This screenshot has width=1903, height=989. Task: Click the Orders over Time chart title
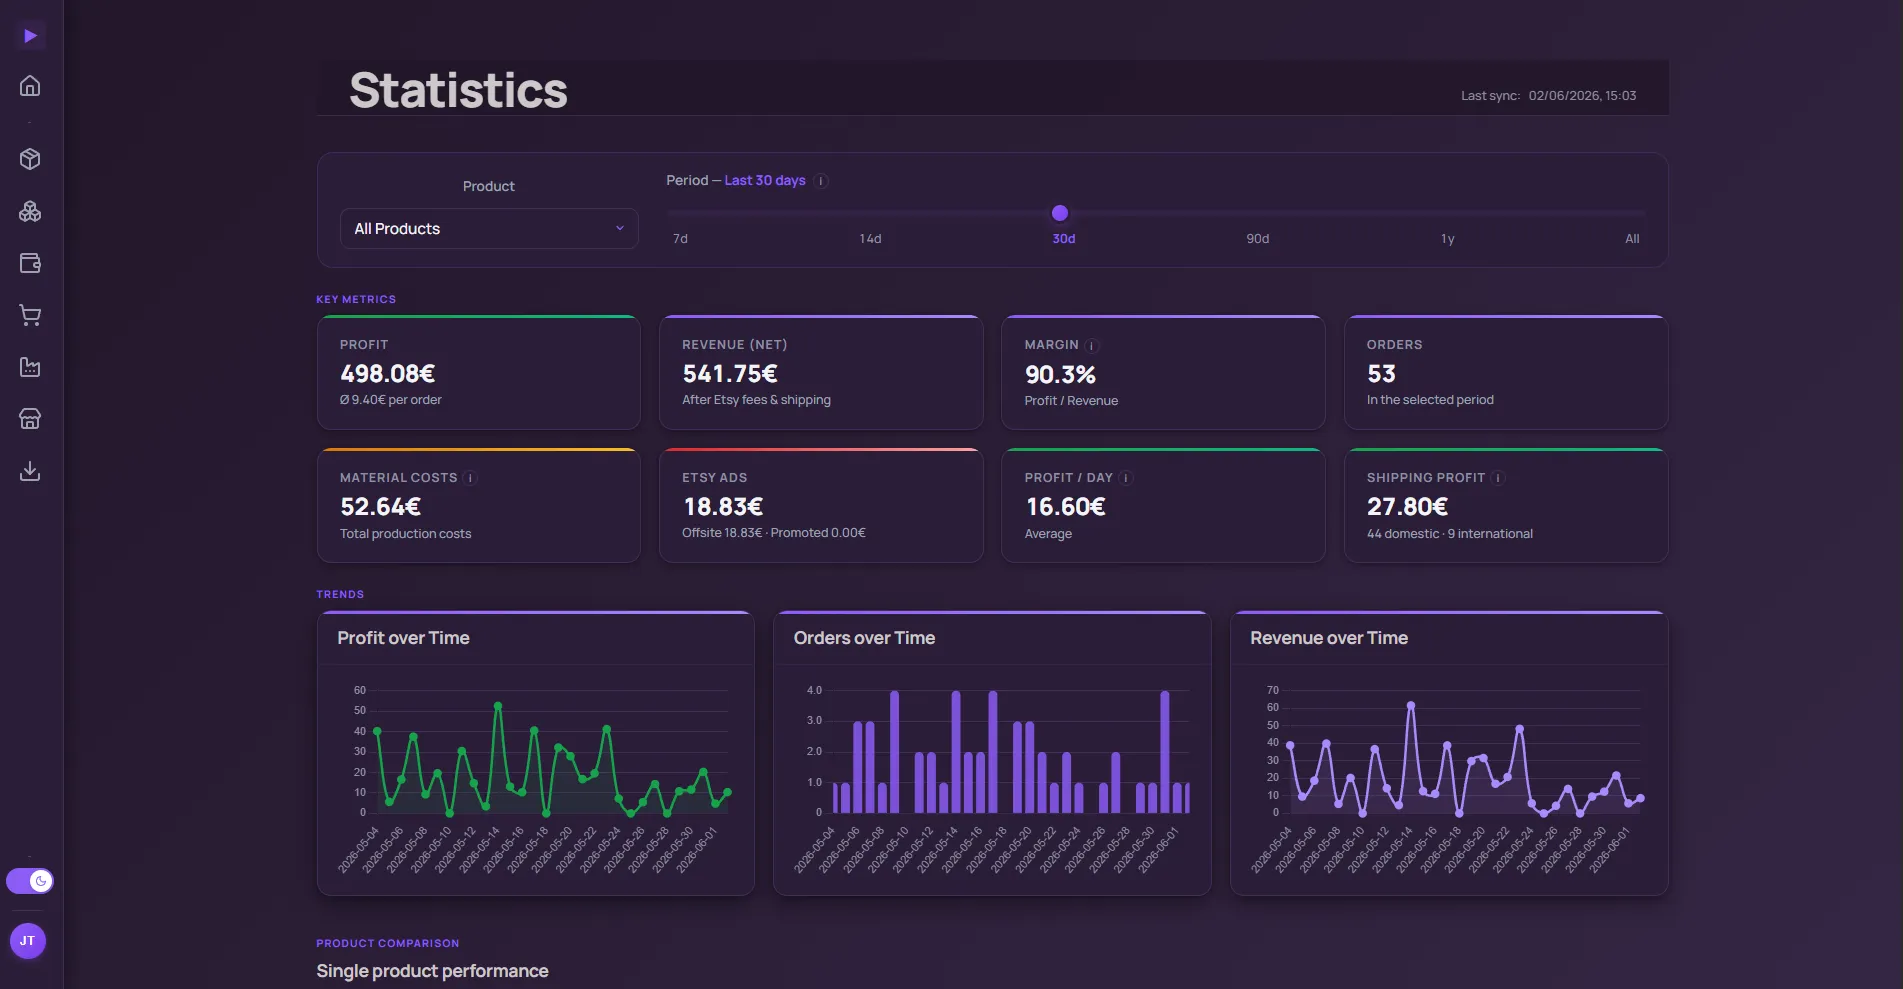(x=864, y=638)
